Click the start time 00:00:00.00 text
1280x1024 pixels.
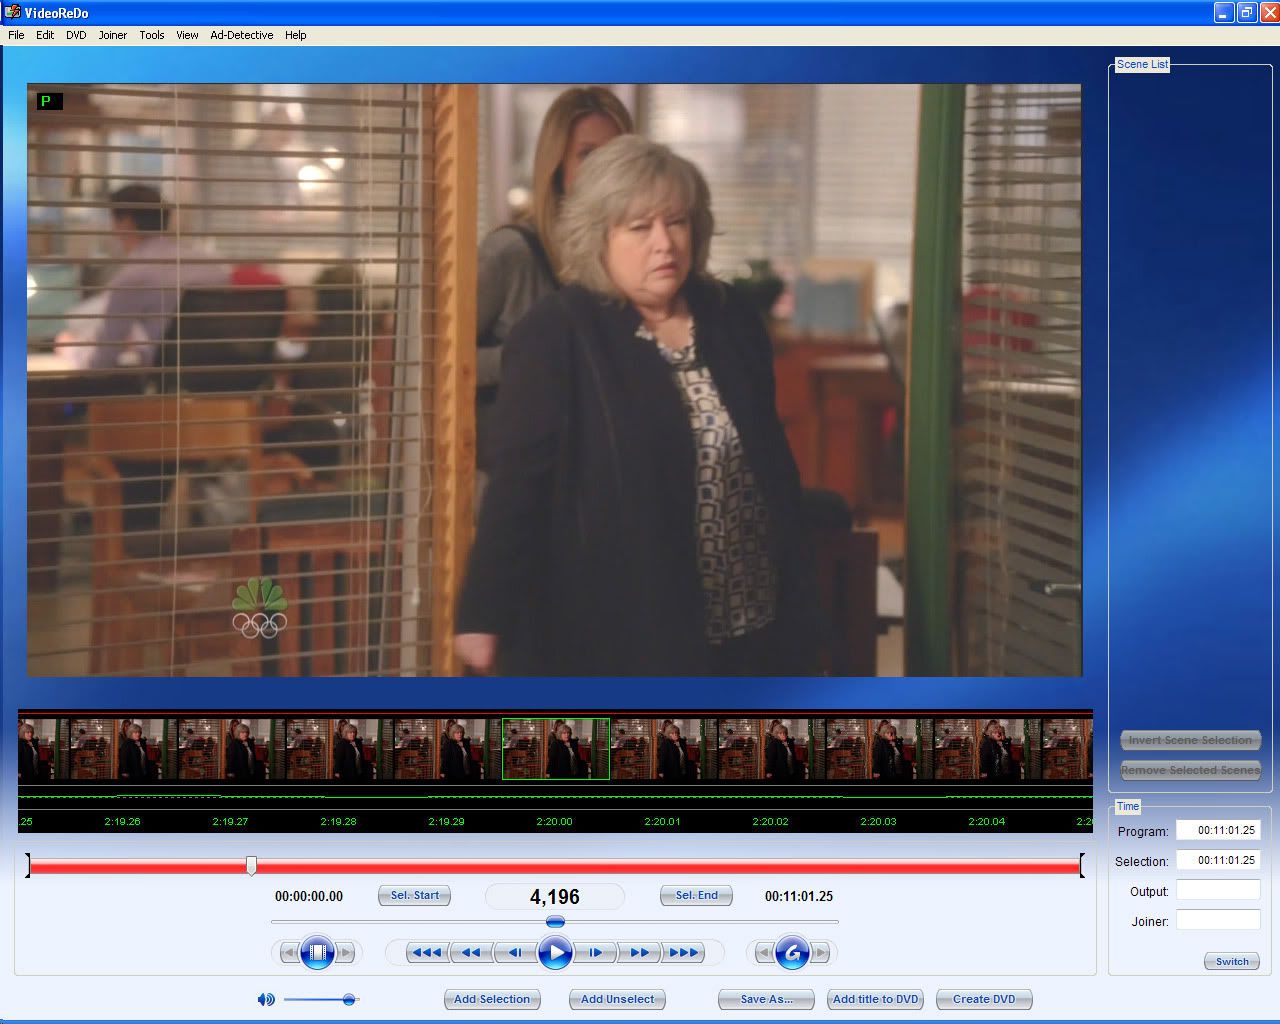[309, 897]
